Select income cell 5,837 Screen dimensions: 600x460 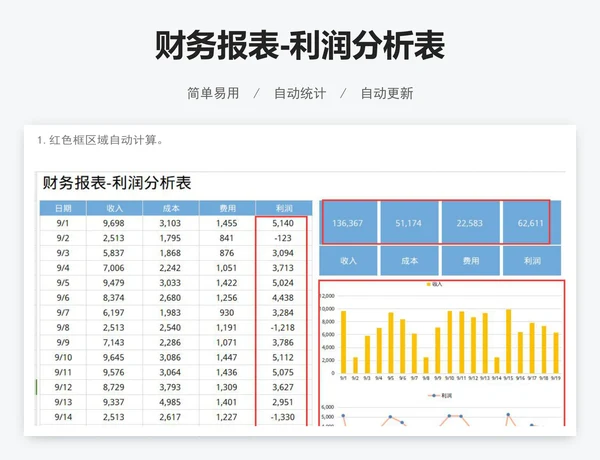click(114, 253)
